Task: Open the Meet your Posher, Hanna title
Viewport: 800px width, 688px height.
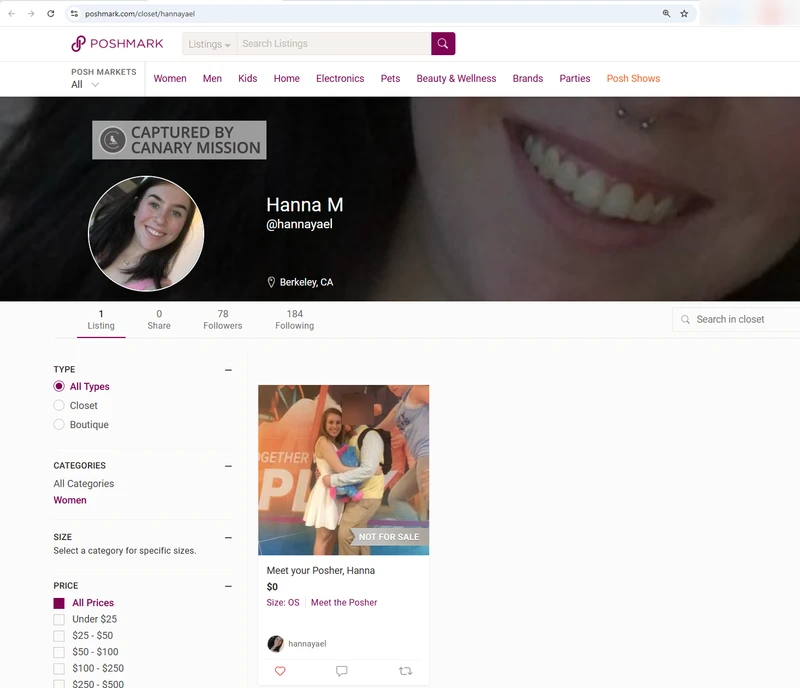Action: pyautogui.click(x=320, y=571)
